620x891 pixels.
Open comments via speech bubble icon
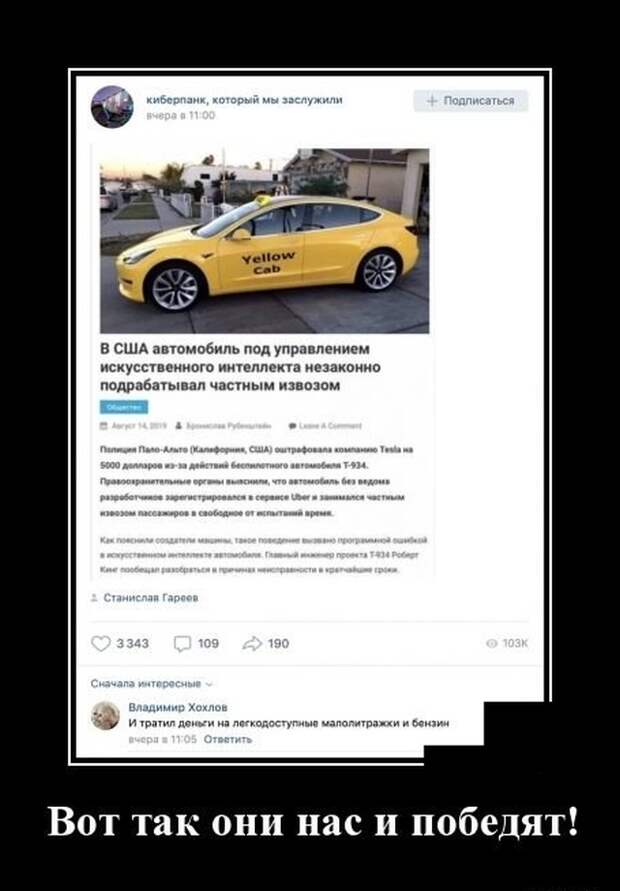point(182,644)
